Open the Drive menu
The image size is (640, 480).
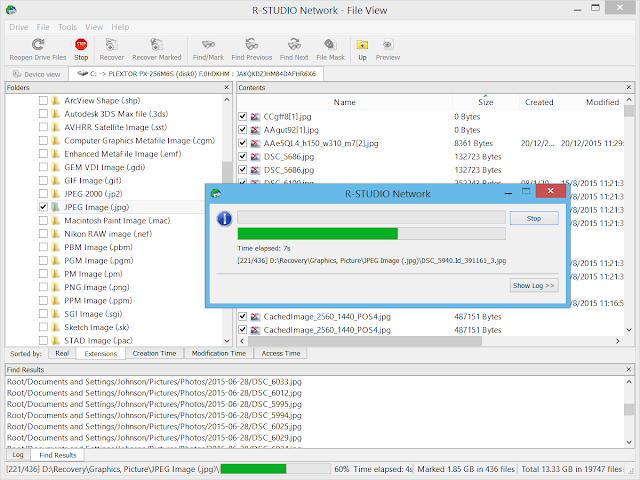[19, 27]
